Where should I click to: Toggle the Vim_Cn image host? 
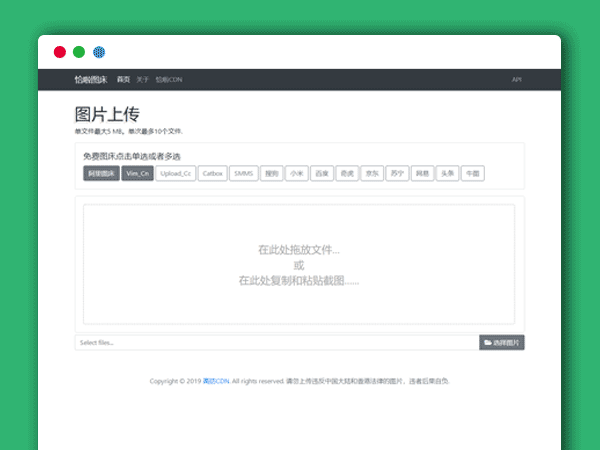pos(138,173)
